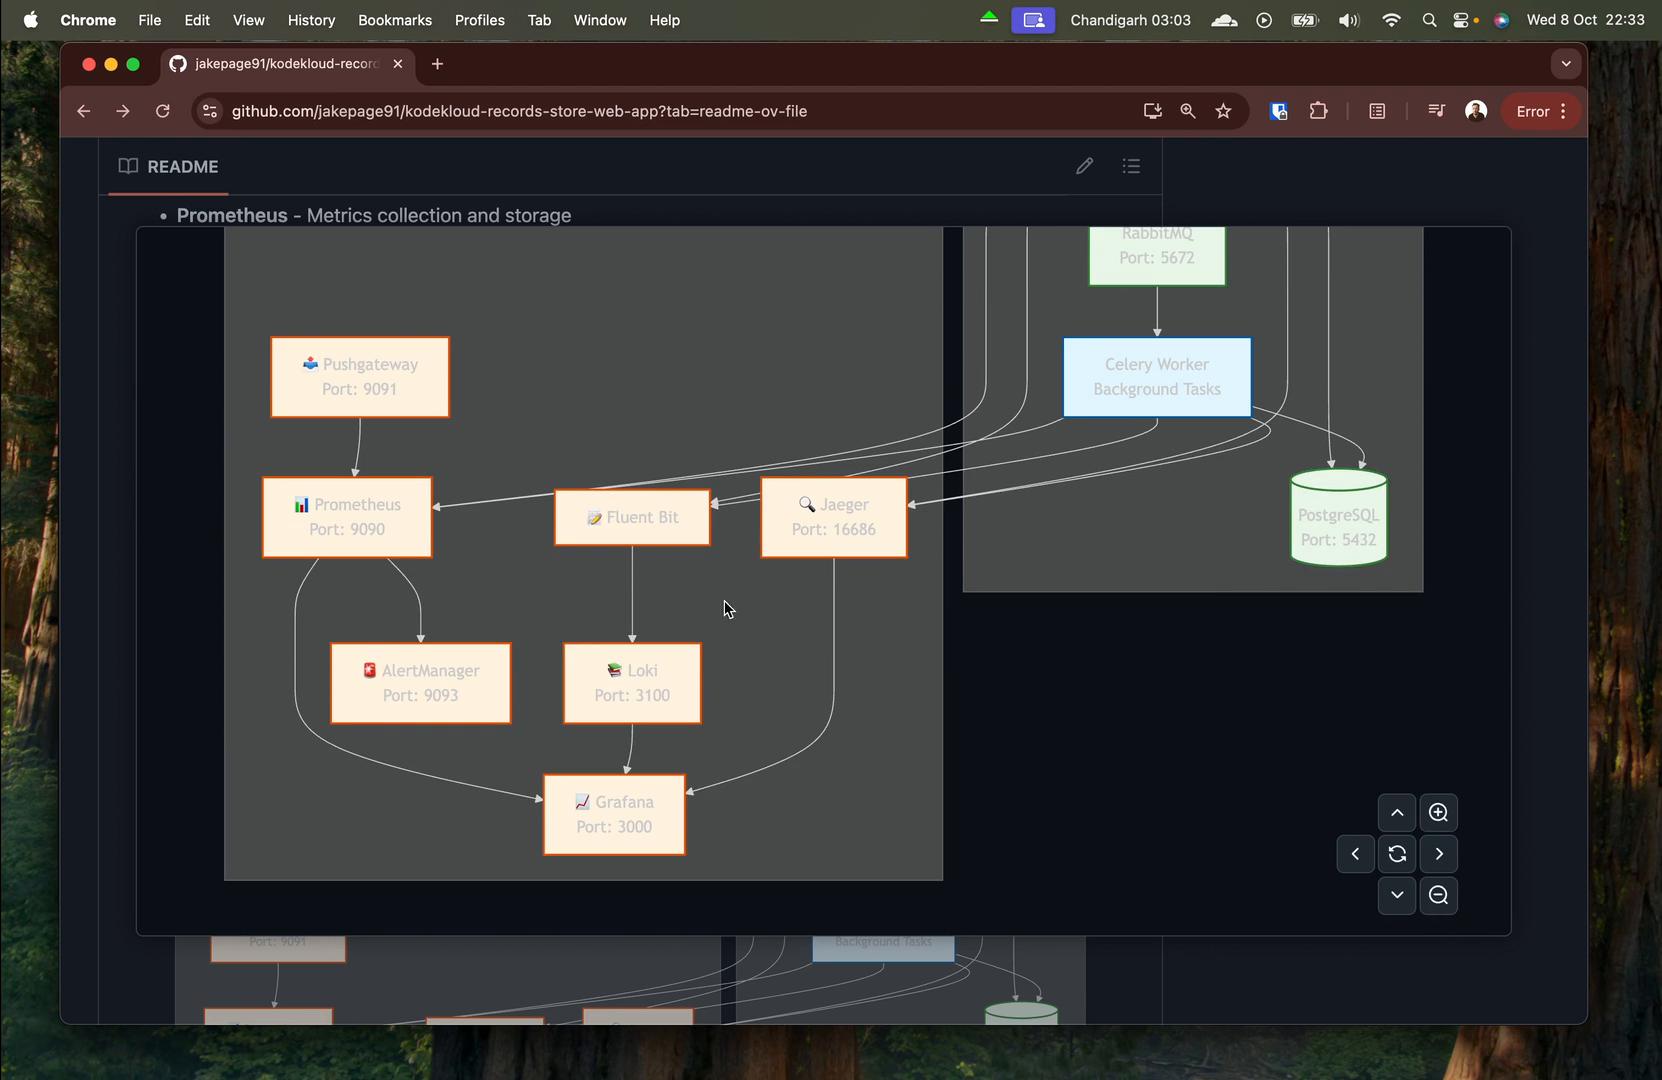Screen dimensions: 1662x1080
Task: Open the View menu
Action: pos(248,20)
